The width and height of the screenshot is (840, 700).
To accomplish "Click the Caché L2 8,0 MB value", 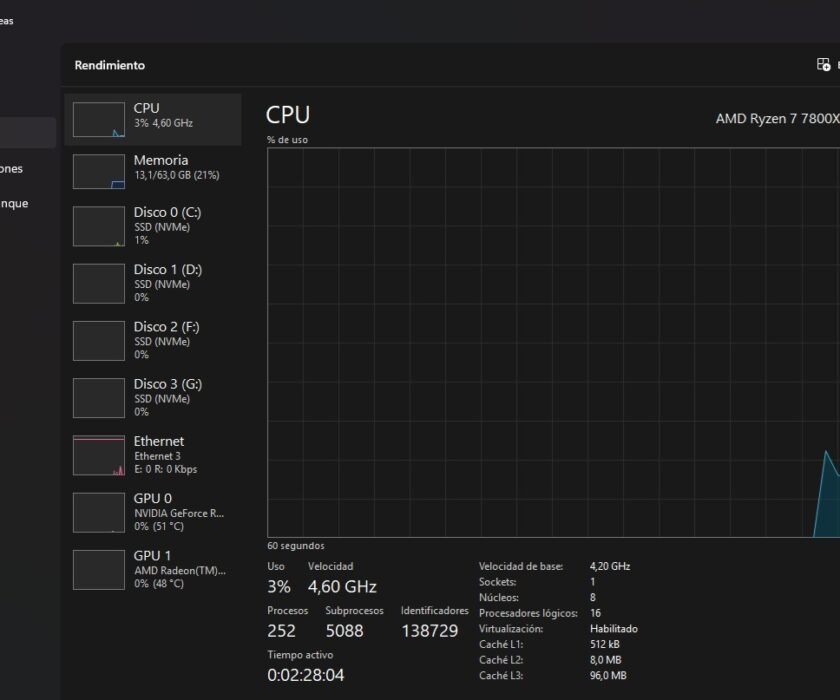I will [x=605, y=660].
